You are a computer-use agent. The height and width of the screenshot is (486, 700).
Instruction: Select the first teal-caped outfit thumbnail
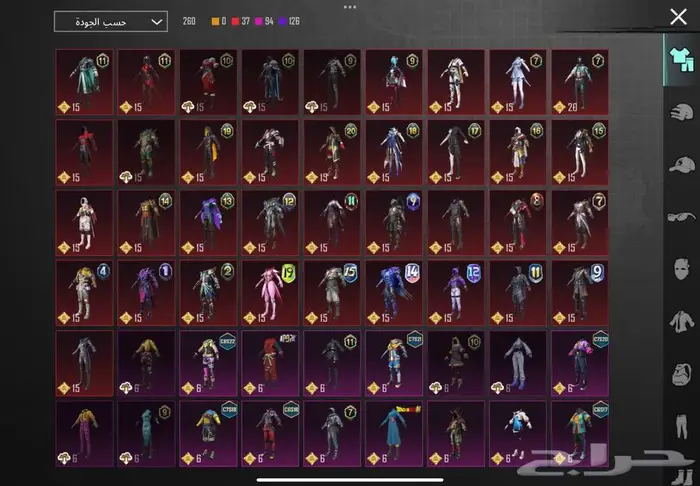84,81
